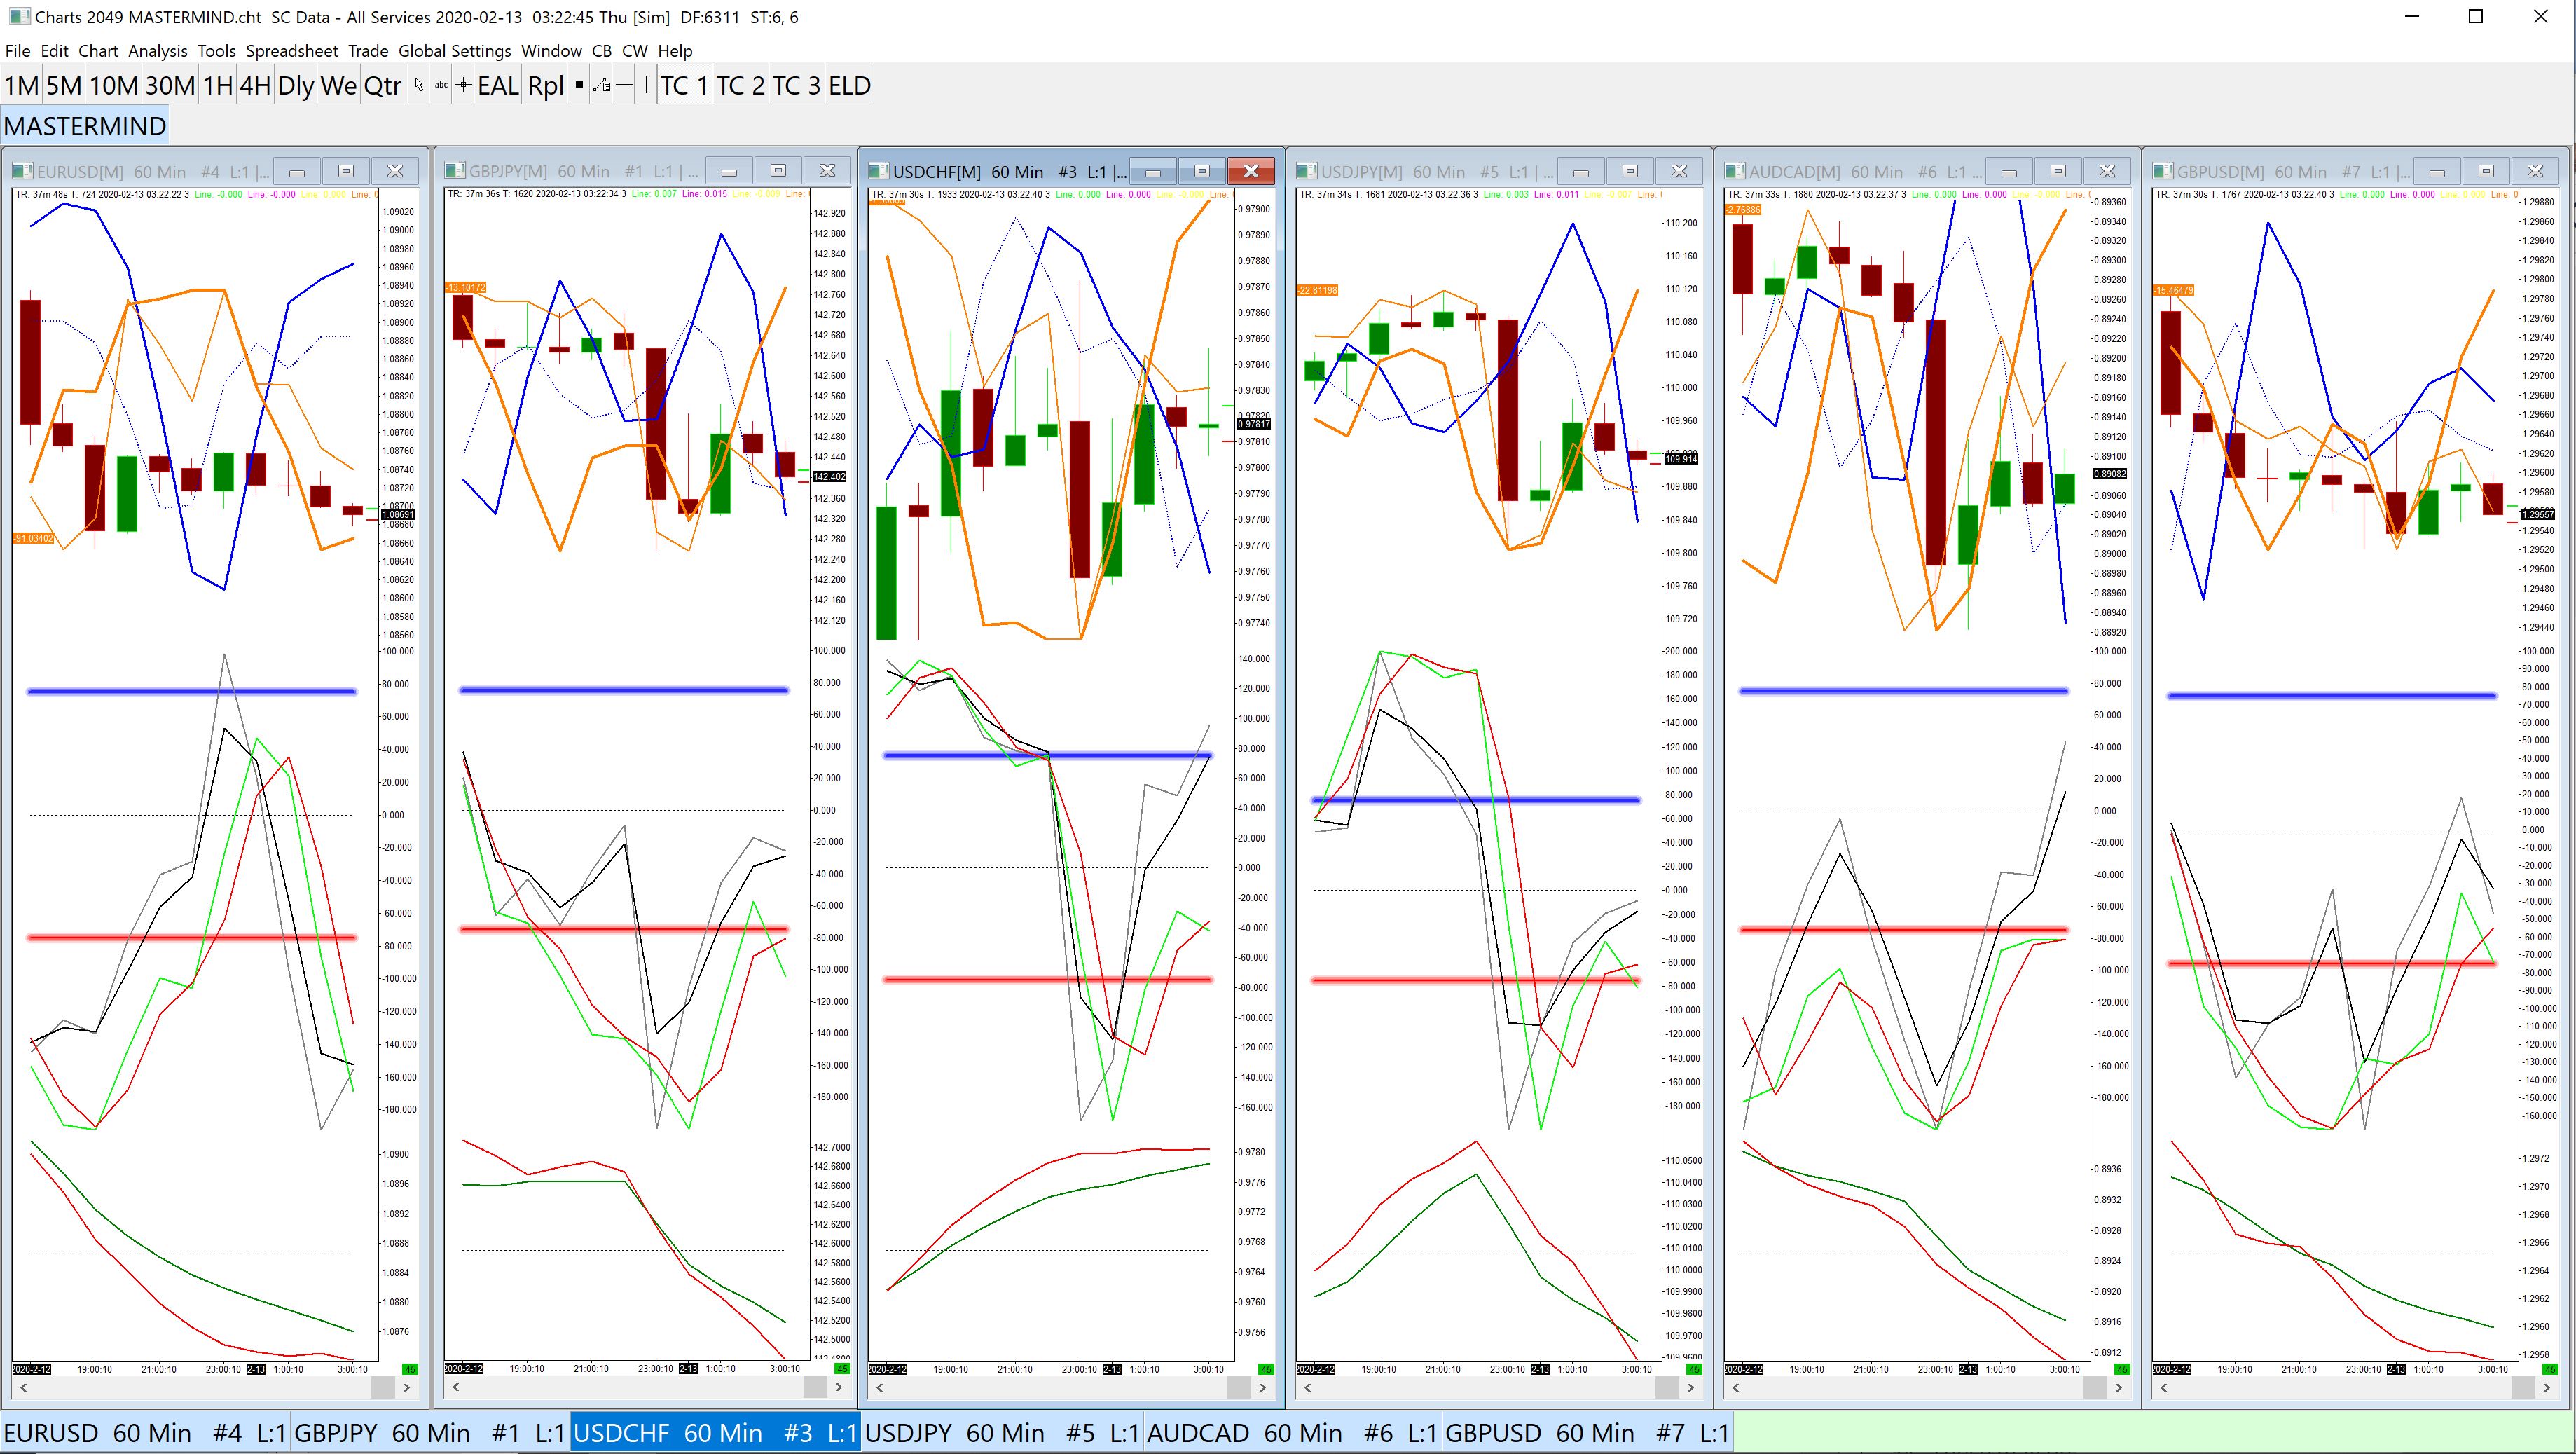2576x1454 pixels.
Task: Switch timeframe to 4H
Action: (x=255, y=86)
